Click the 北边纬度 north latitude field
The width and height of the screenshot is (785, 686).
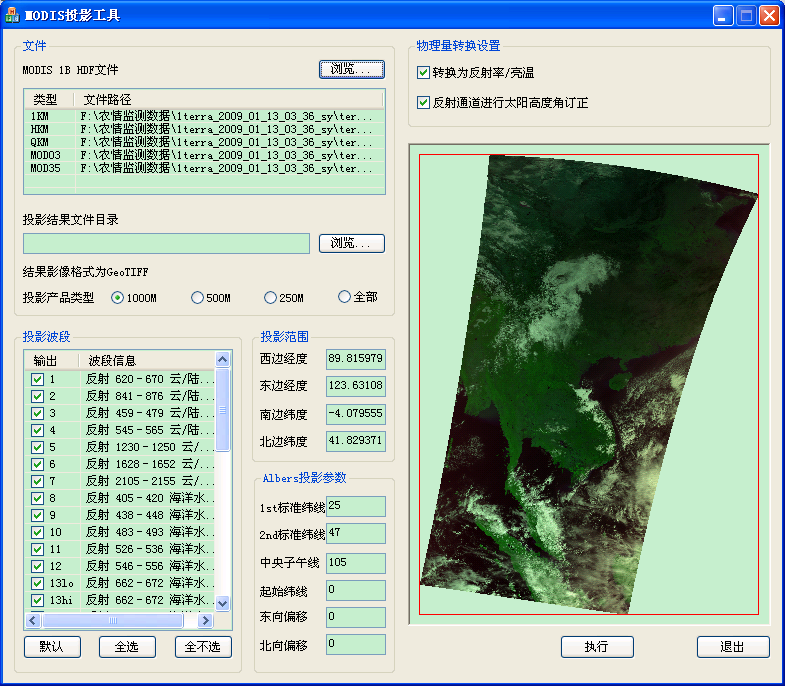pos(356,441)
